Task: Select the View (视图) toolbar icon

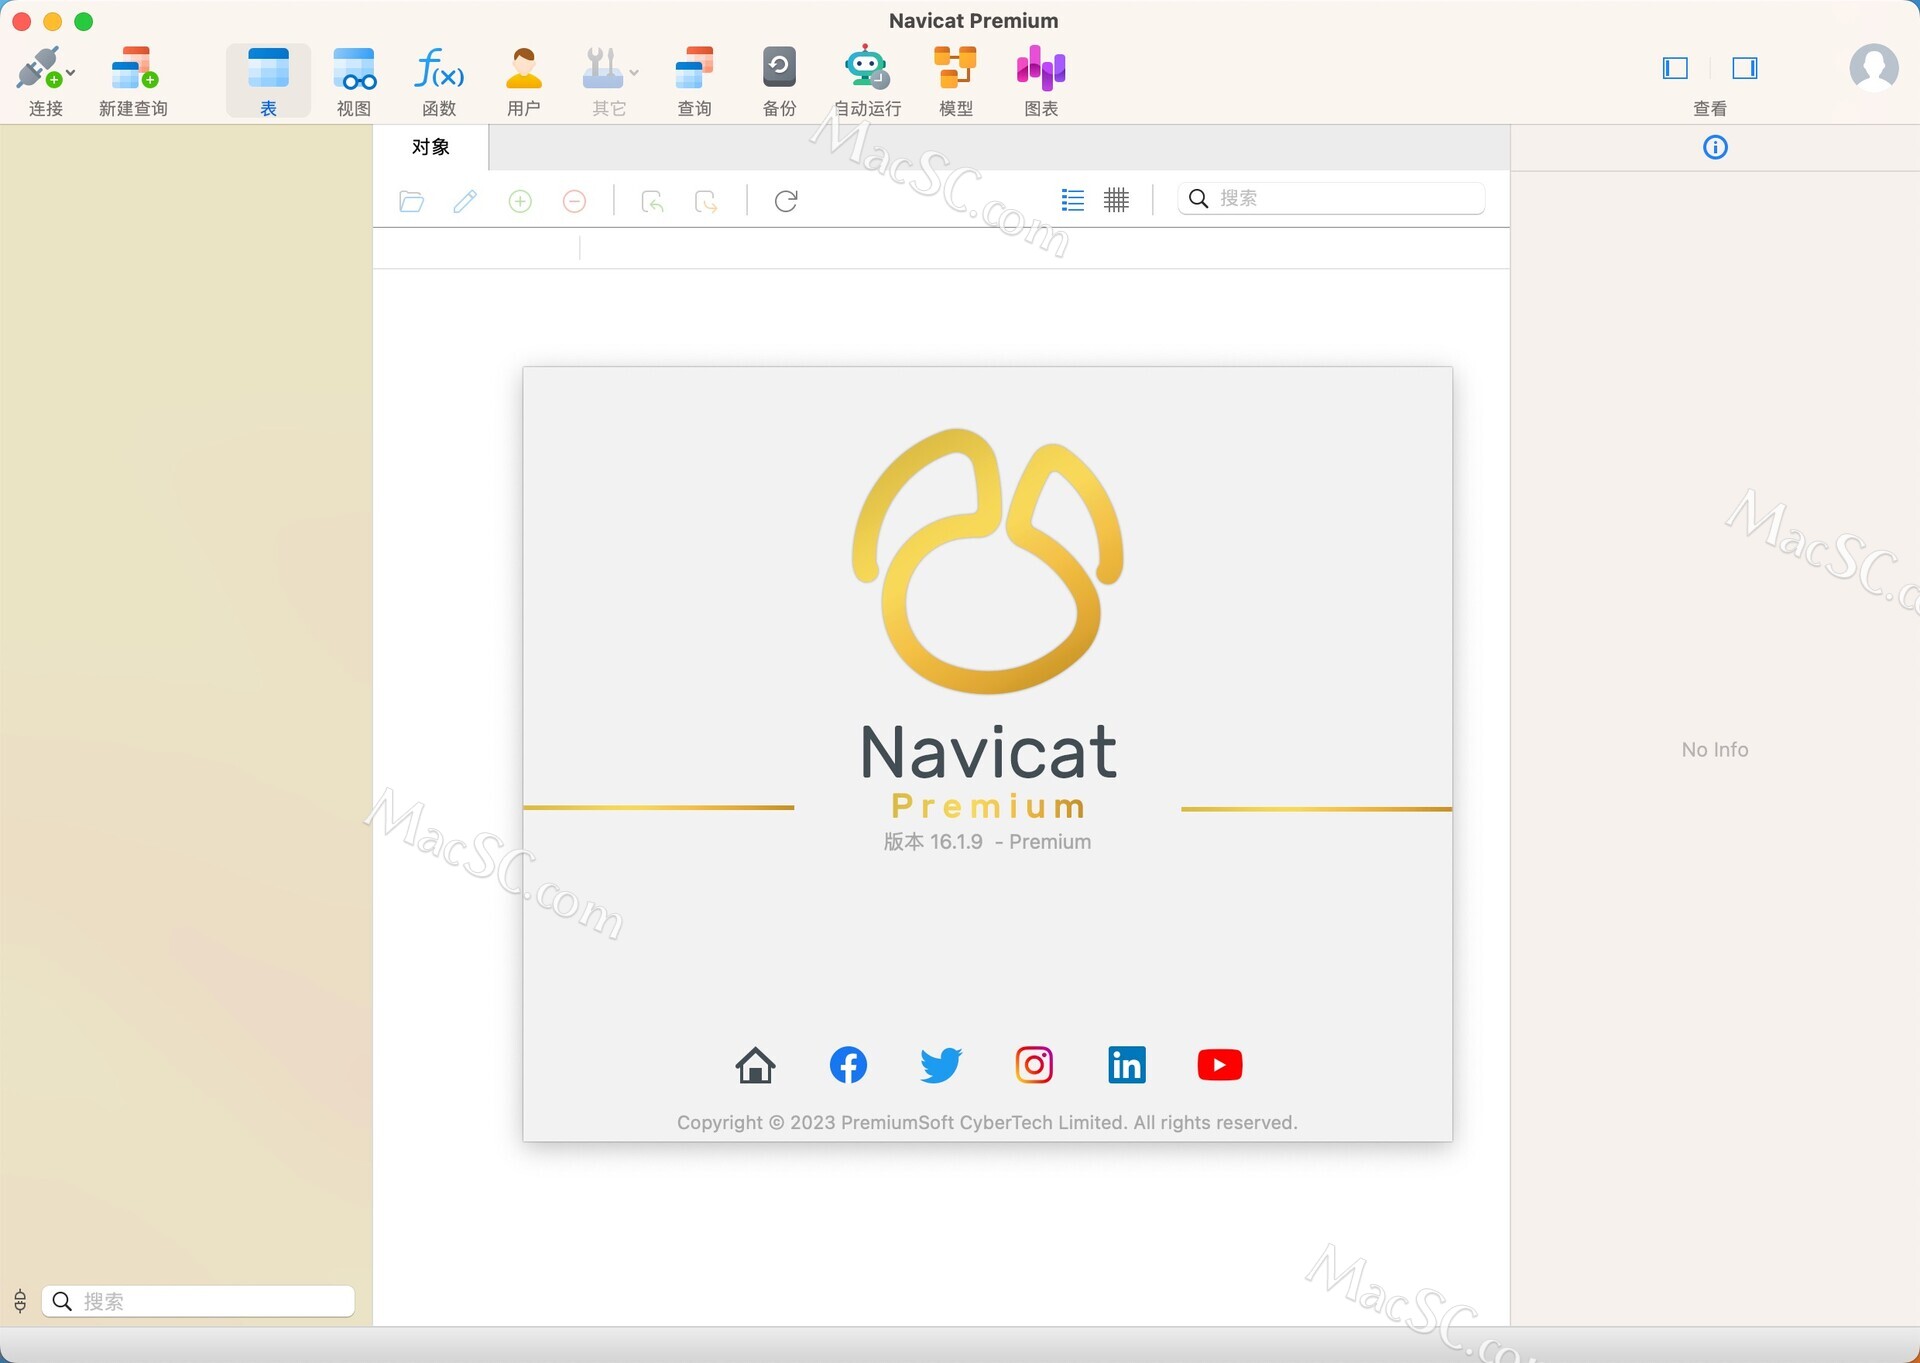Action: [354, 68]
